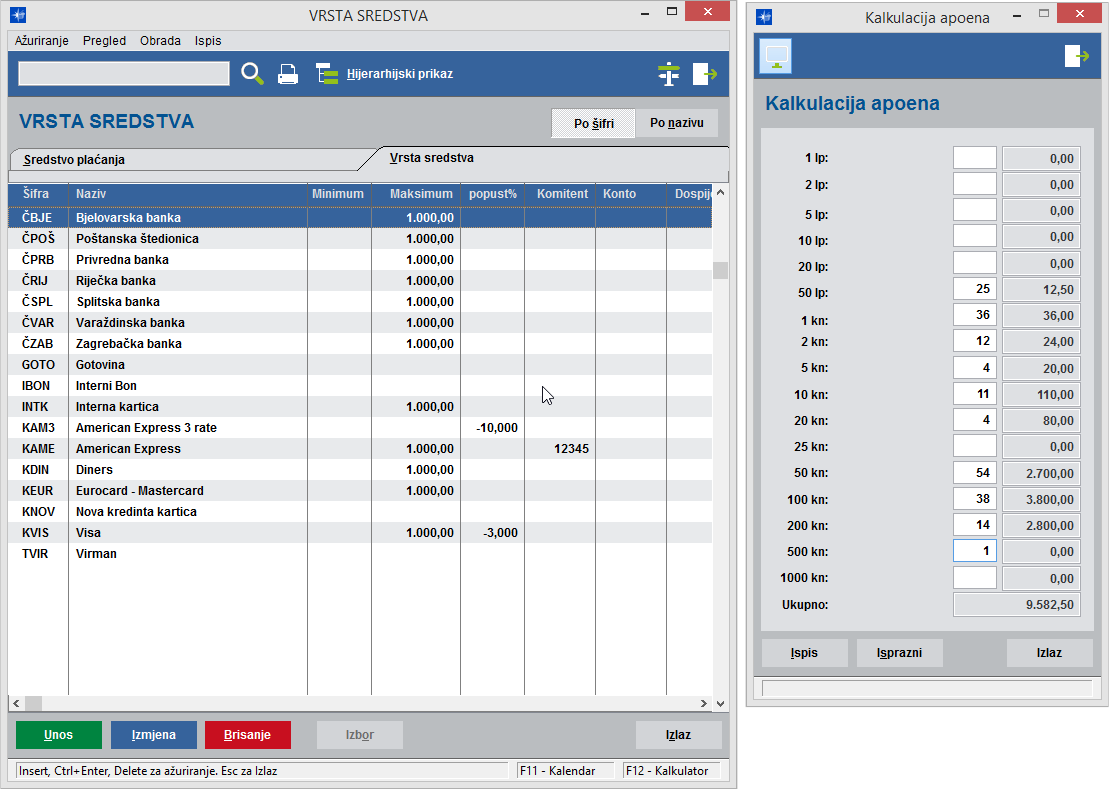The width and height of the screenshot is (1109, 789).
Task: Open the Obrada menu
Action: pyautogui.click(x=161, y=40)
